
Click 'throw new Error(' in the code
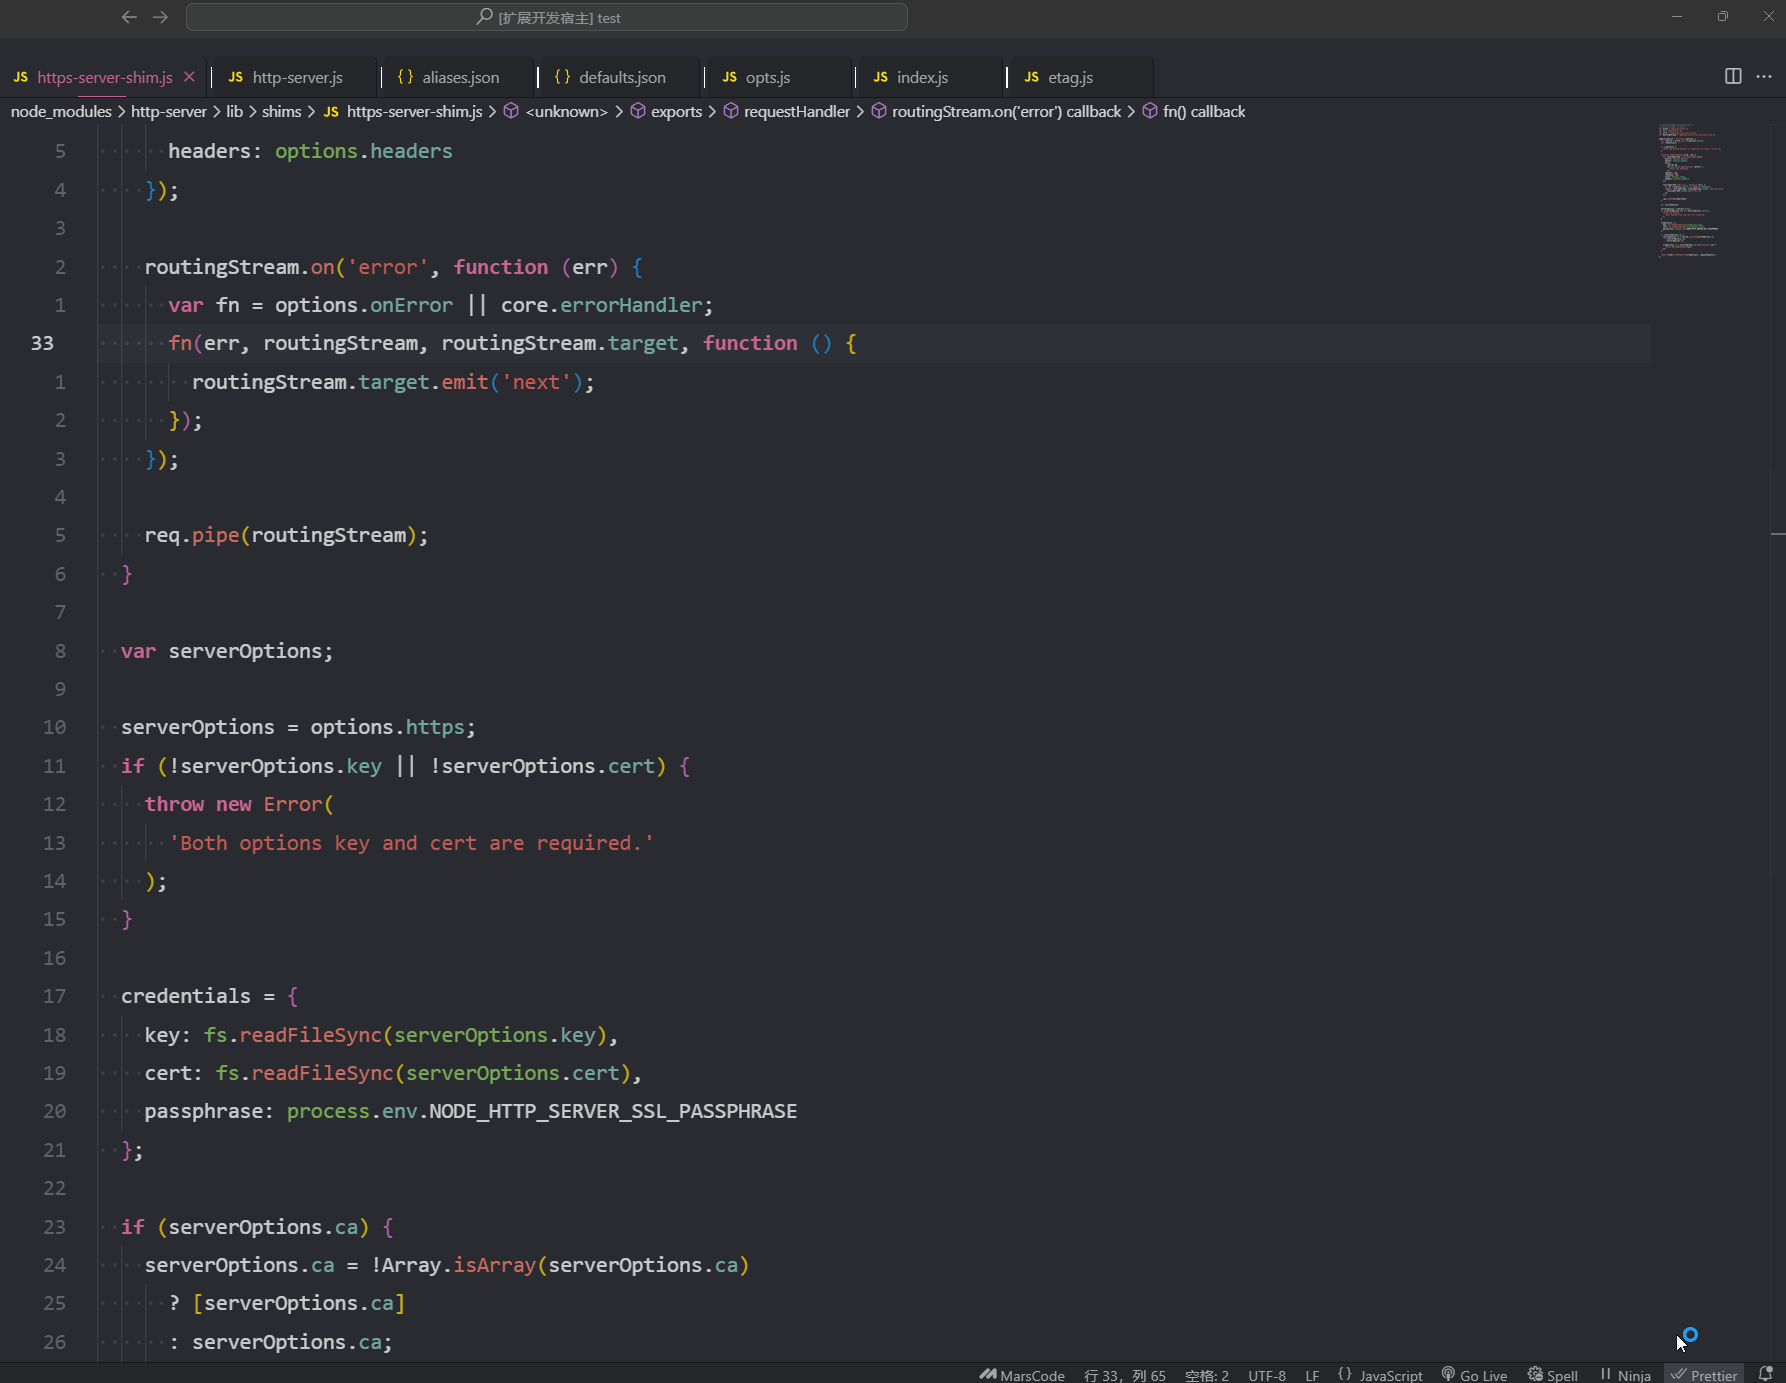click(x=240, y=804)
